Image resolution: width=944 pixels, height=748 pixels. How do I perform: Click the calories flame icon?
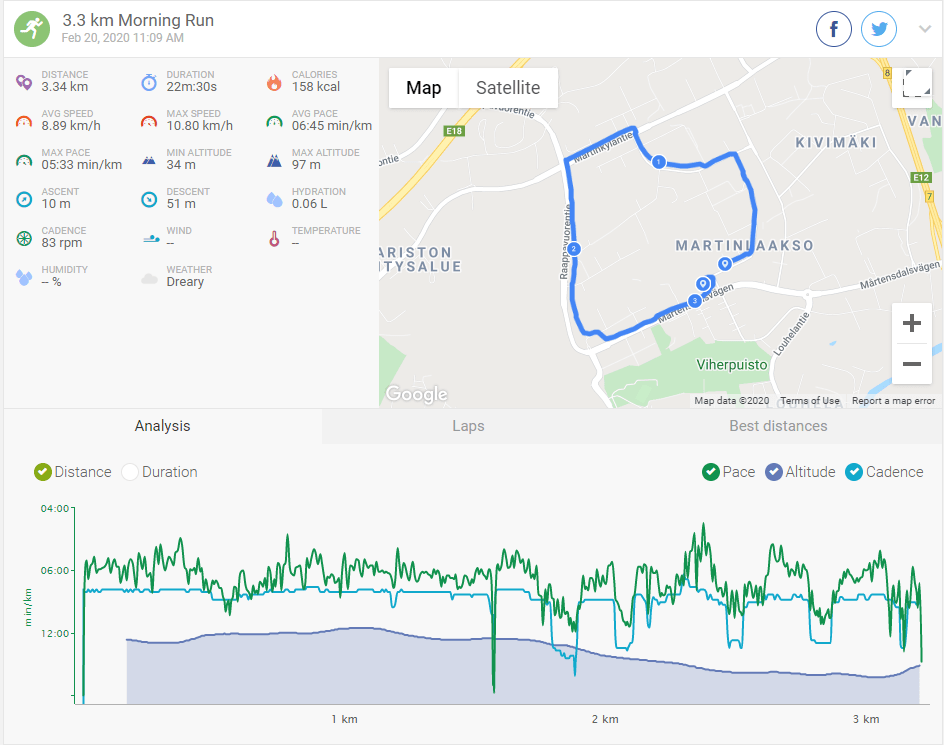[x=274, y=82]
